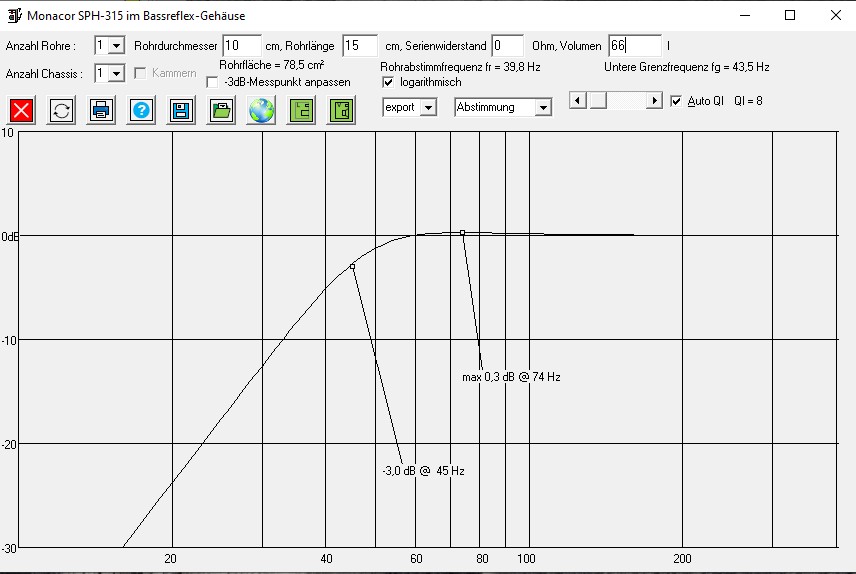Click the globe web icon
The height and width of the screenshot is (574, 856).
[x=261, y=110]
